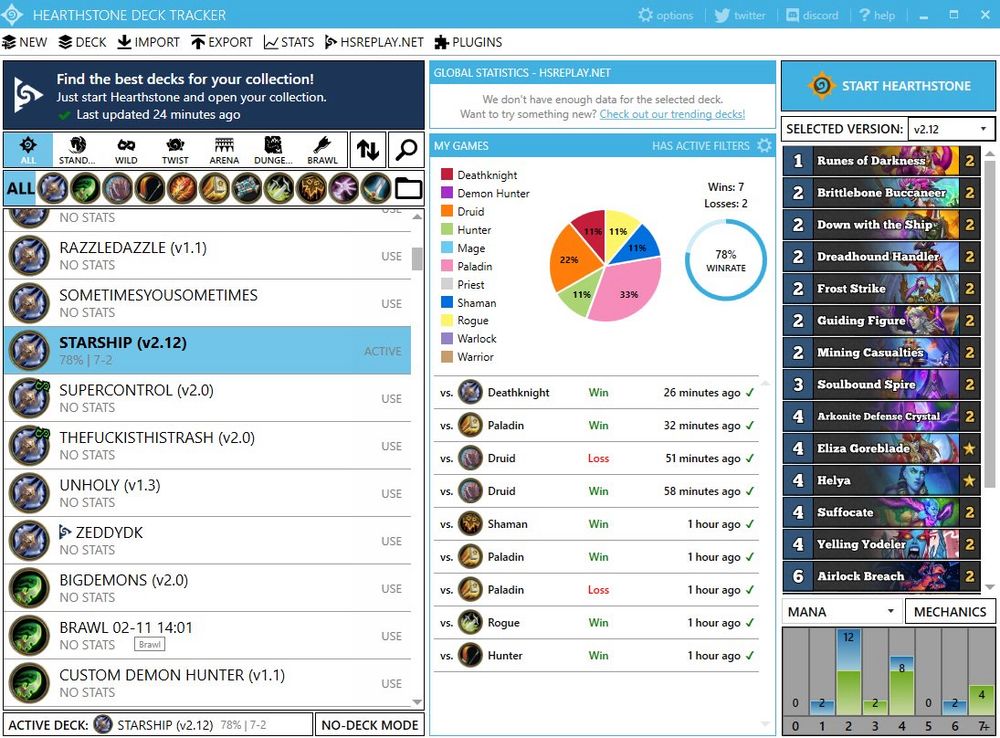Click the 'Find the best decks' banner
This screenshot has width=1000, height=738.
214,96
